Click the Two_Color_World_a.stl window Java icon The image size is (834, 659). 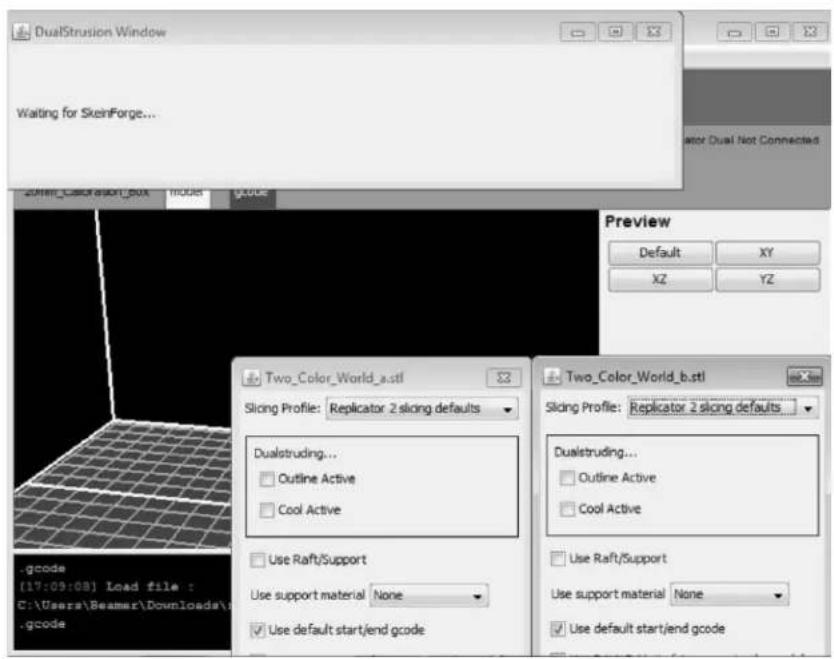coord(252,378)
